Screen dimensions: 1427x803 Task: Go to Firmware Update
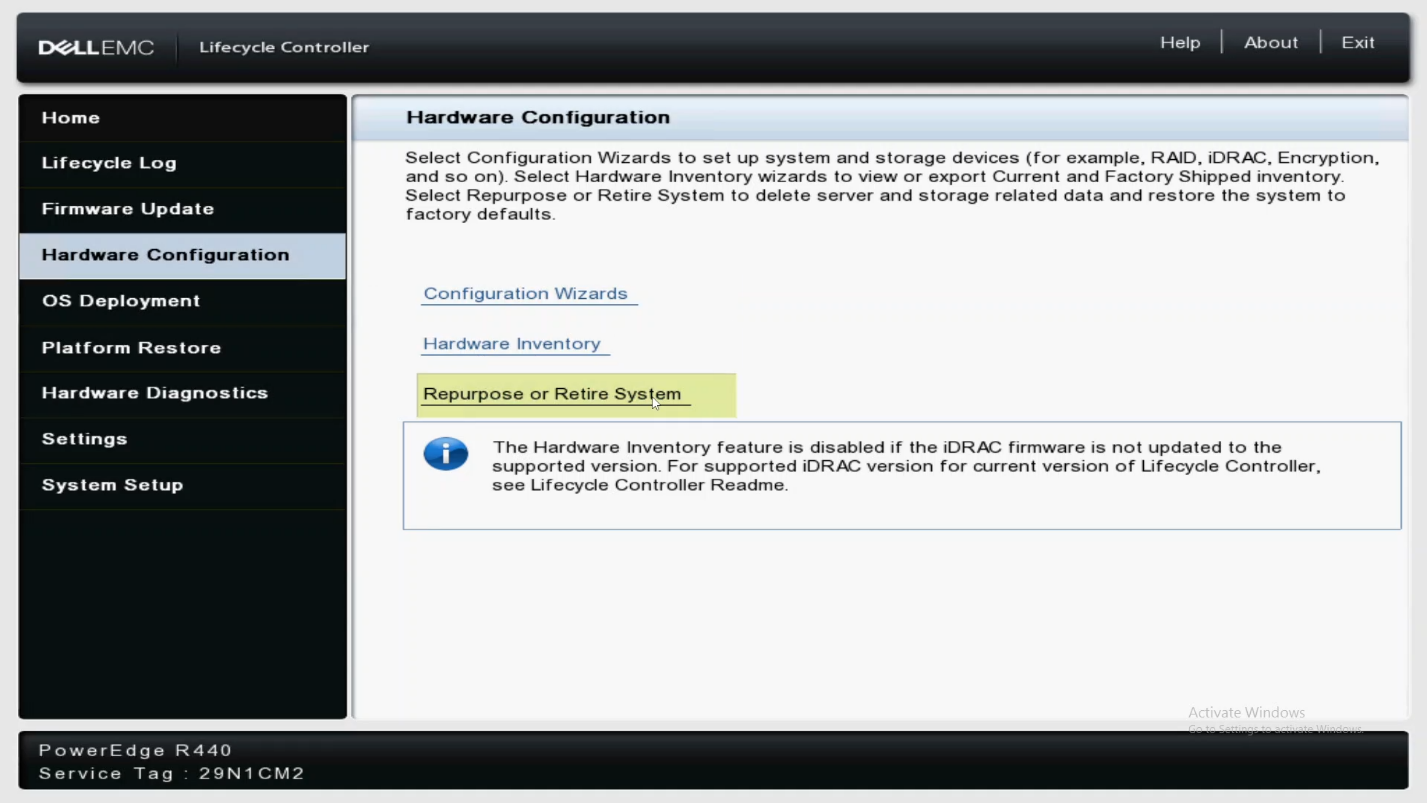127,209
